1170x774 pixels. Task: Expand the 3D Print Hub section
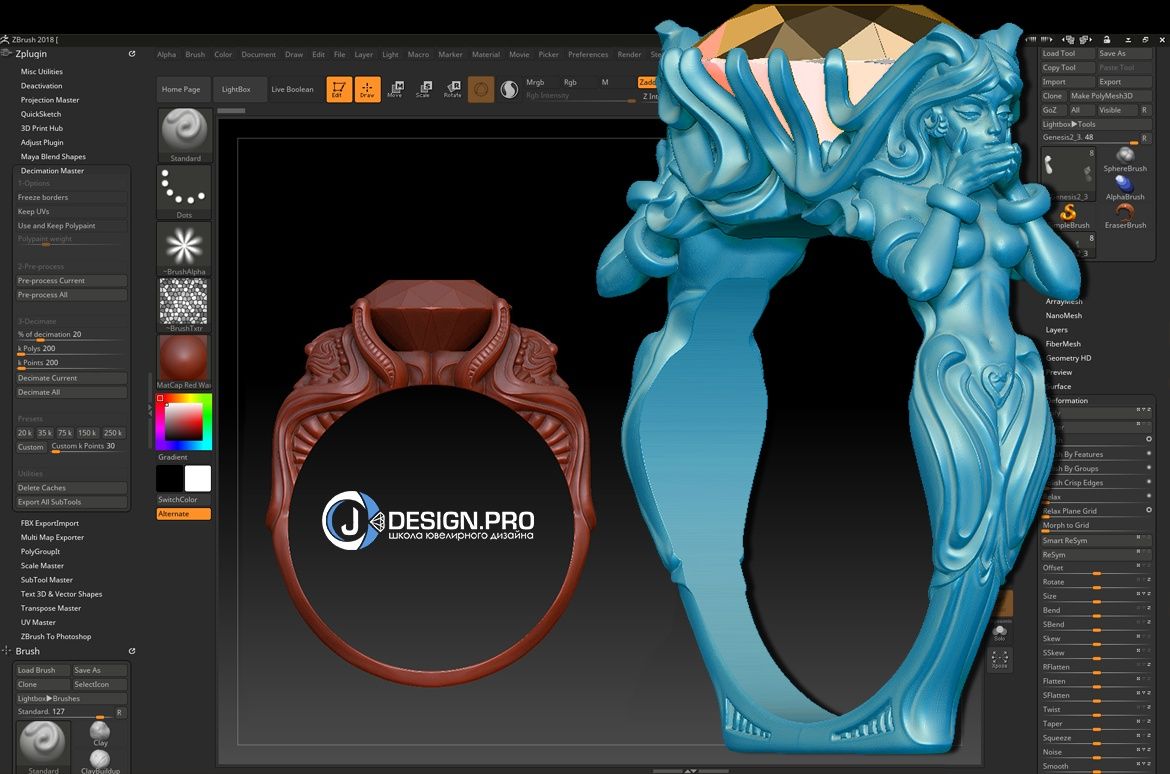point(42,128)
